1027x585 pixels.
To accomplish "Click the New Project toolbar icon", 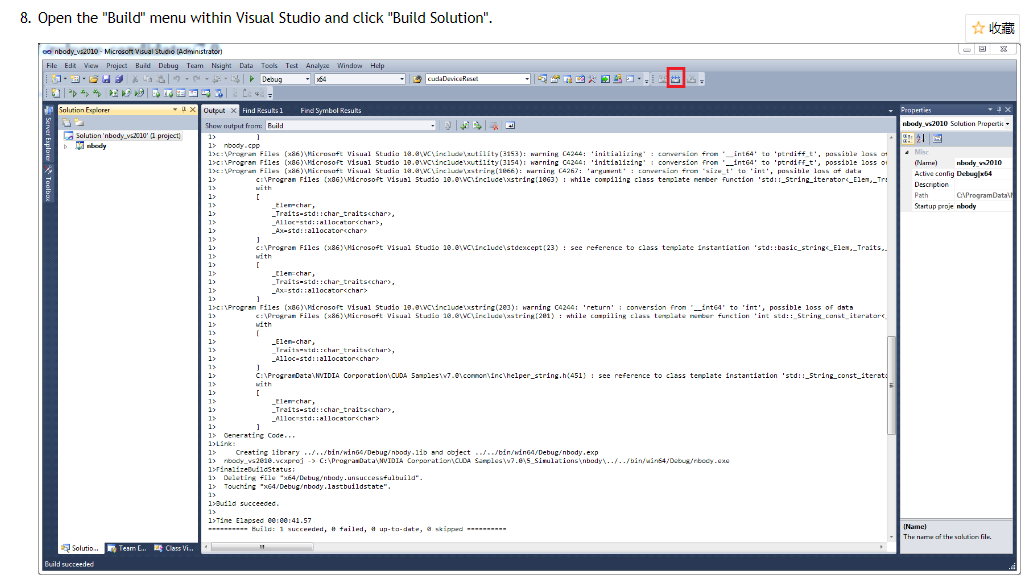I will (x=56, y=79).
